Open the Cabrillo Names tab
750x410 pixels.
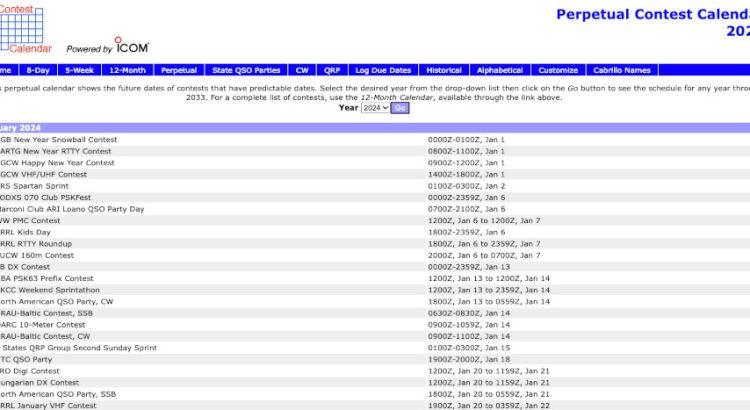[x=622, y=70]
